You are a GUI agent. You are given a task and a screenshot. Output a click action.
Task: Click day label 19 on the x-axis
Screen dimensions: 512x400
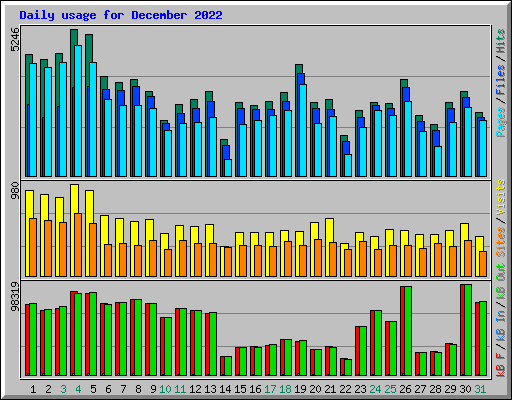click(300, 389)
